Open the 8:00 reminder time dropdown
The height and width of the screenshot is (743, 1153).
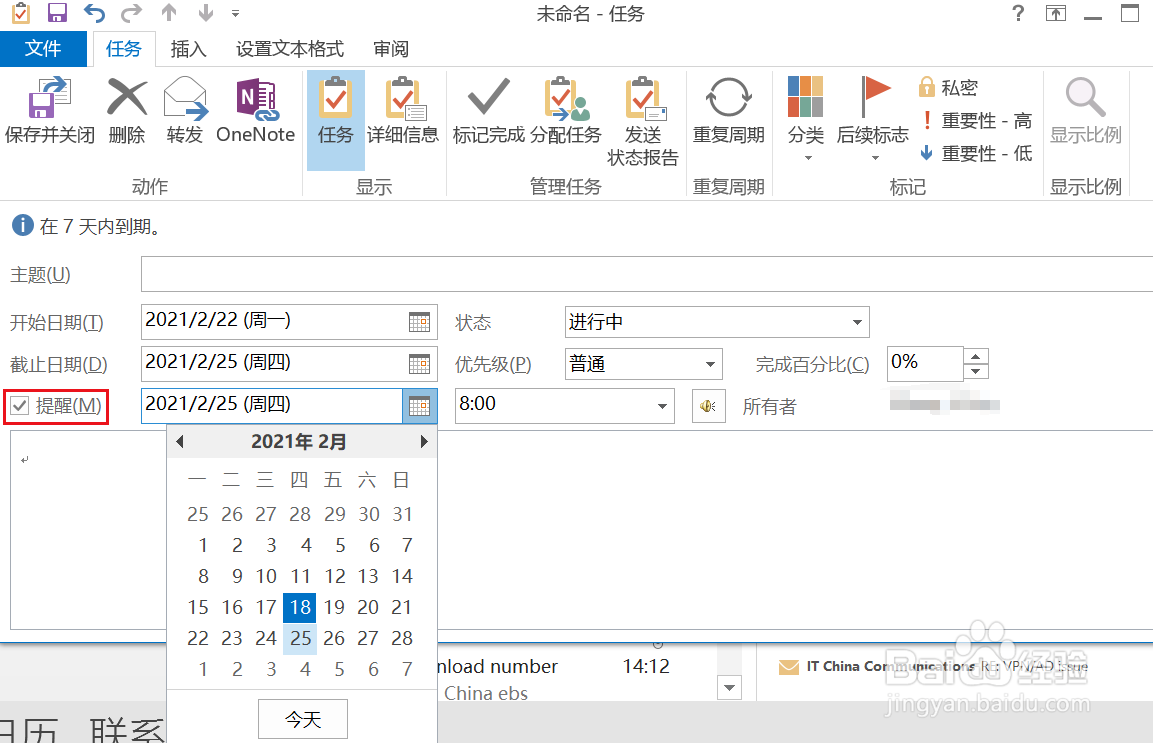660,406
